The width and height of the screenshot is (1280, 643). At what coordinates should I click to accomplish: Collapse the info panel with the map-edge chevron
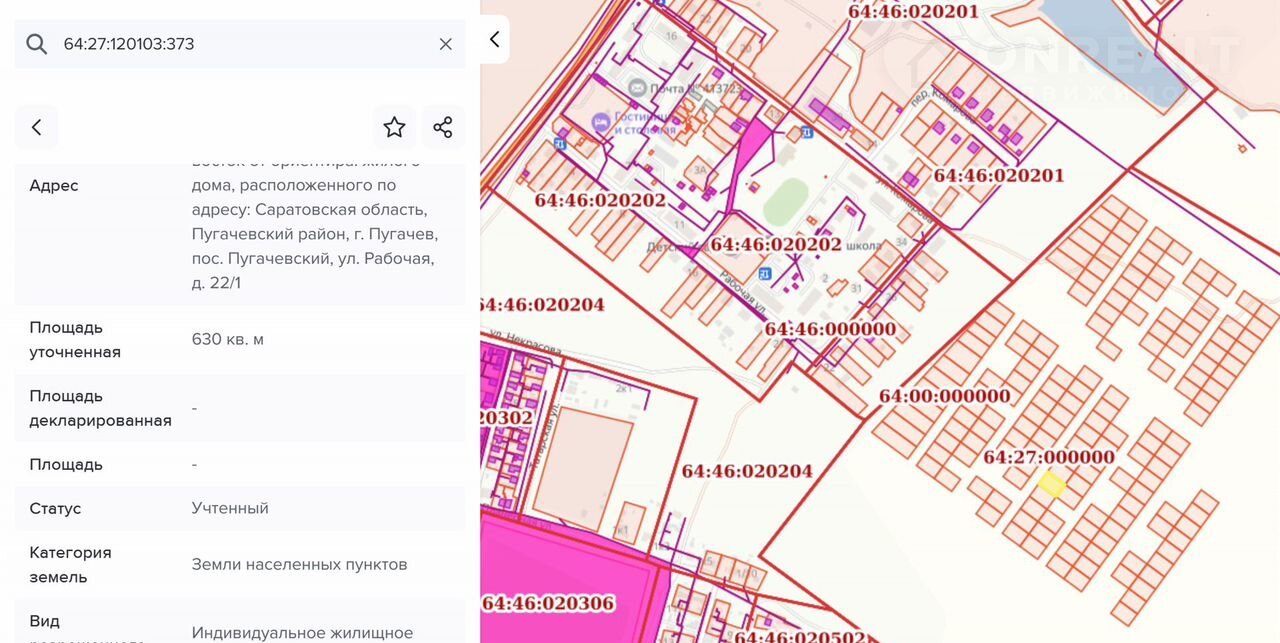[494, 40]
